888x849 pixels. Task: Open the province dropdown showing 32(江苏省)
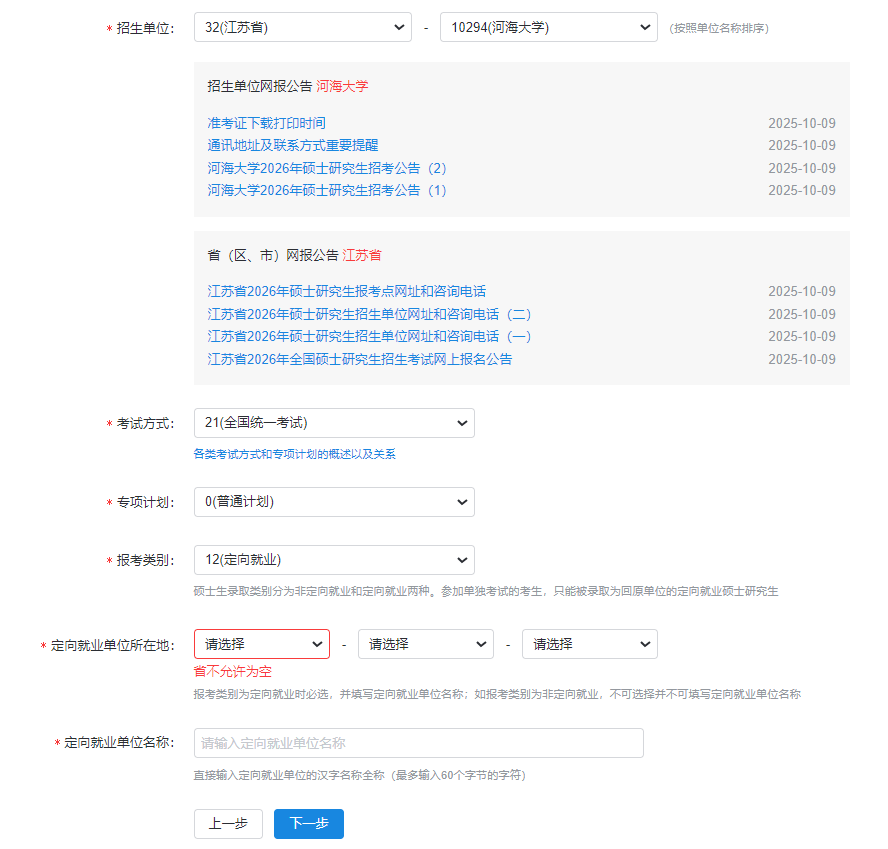[302, 27]
